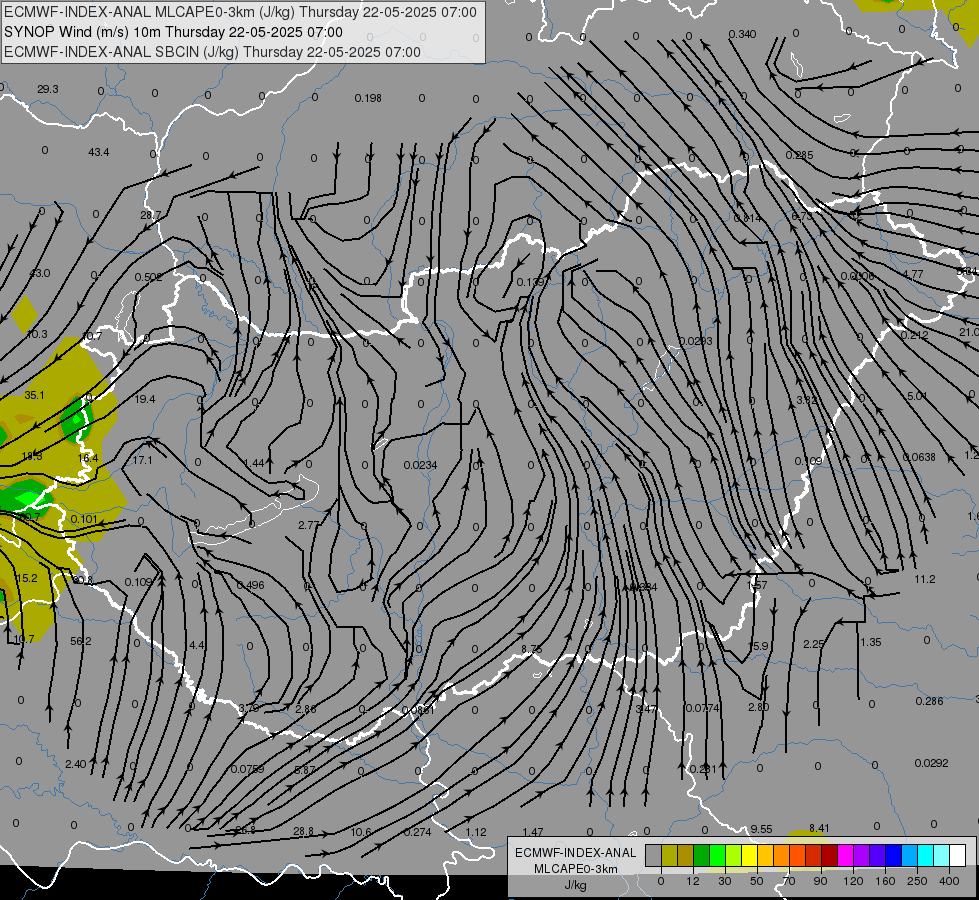Click the legend tick label '50'
Screen dimensions: 979x900
[757, 881]
